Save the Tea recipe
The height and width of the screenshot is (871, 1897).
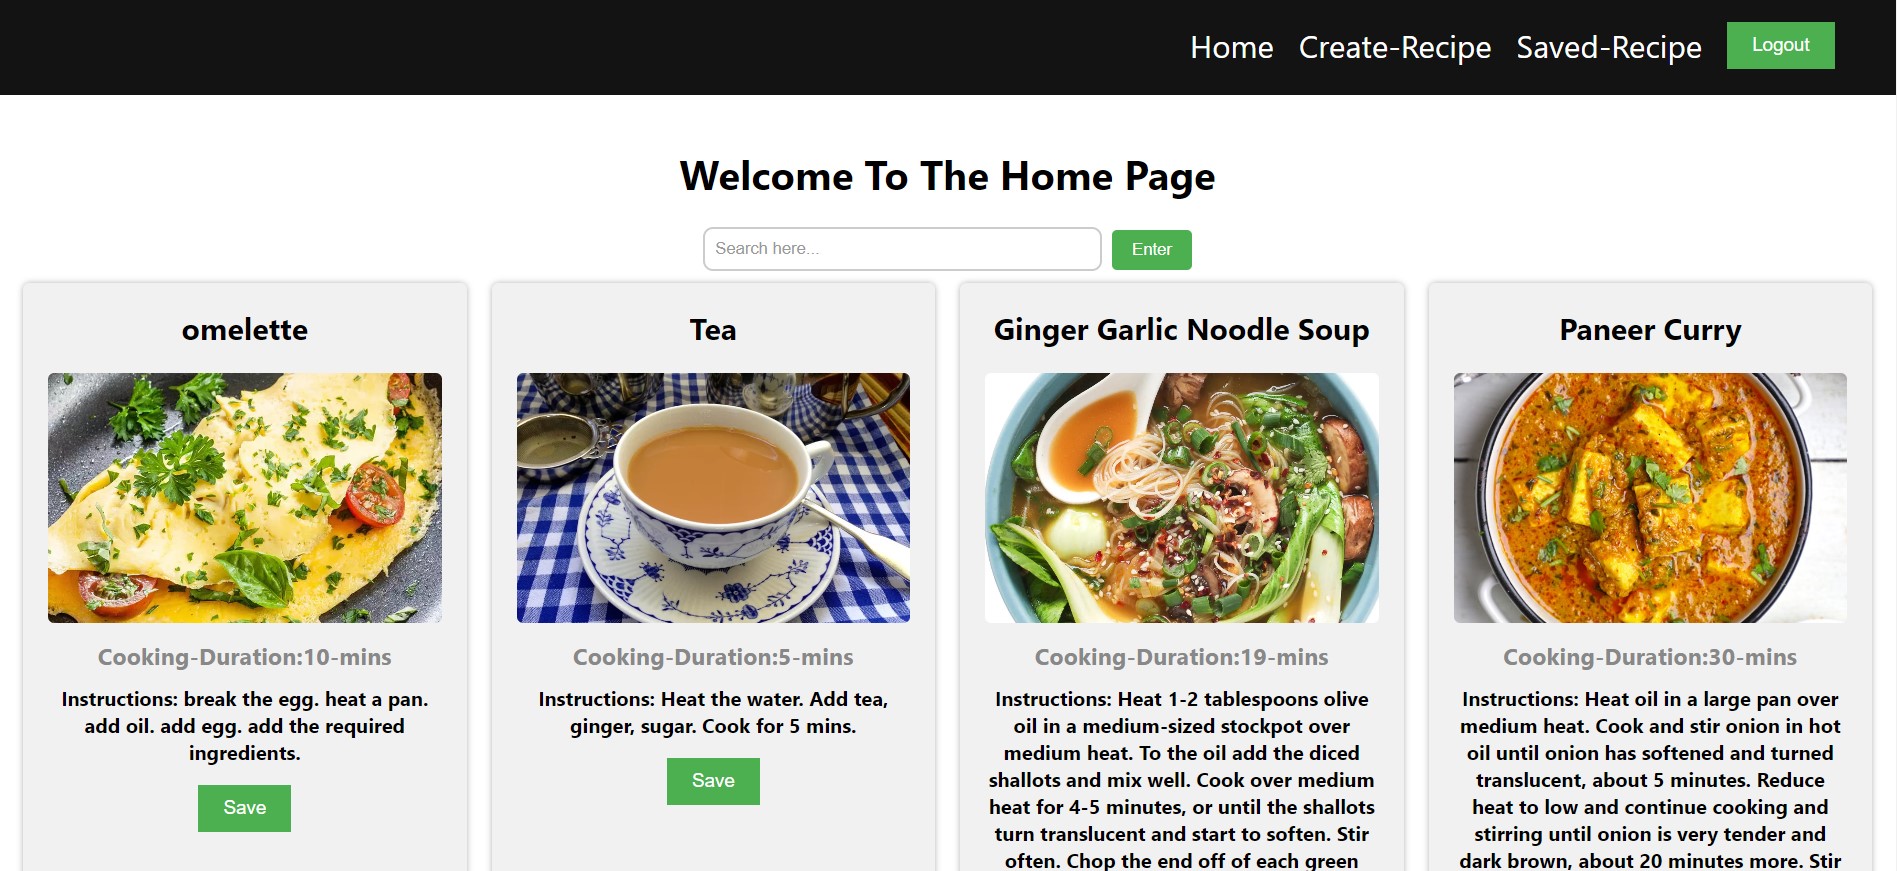(713, 781)
